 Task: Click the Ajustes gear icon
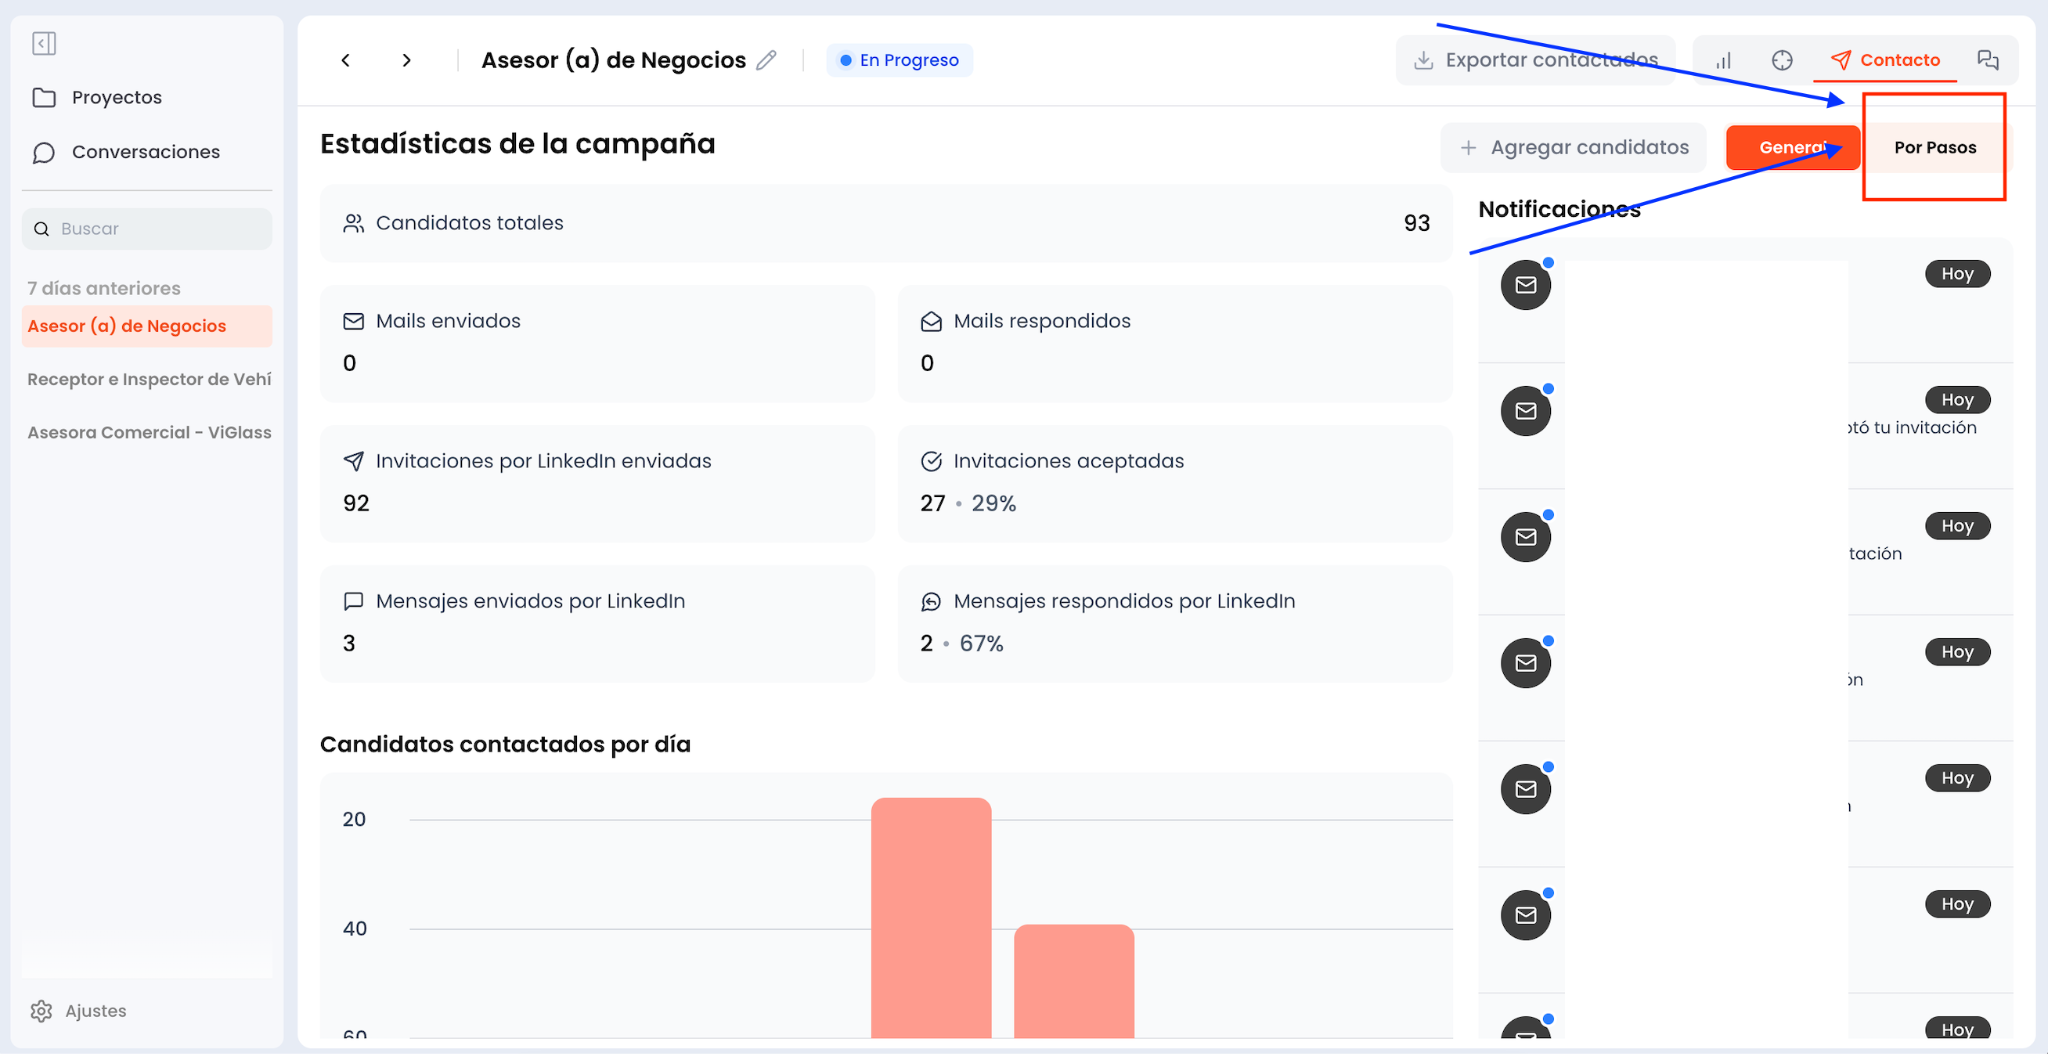pyautogui.click(x=41, y=1011)
